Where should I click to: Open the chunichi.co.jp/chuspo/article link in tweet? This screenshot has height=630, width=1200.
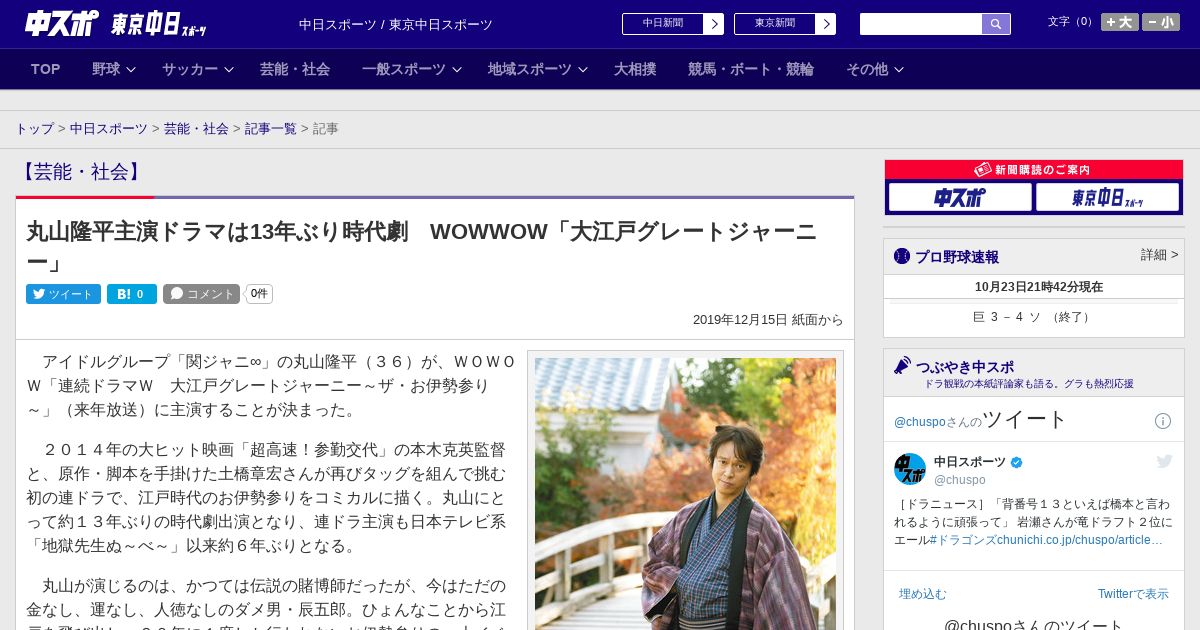(x=1080, y=540)
